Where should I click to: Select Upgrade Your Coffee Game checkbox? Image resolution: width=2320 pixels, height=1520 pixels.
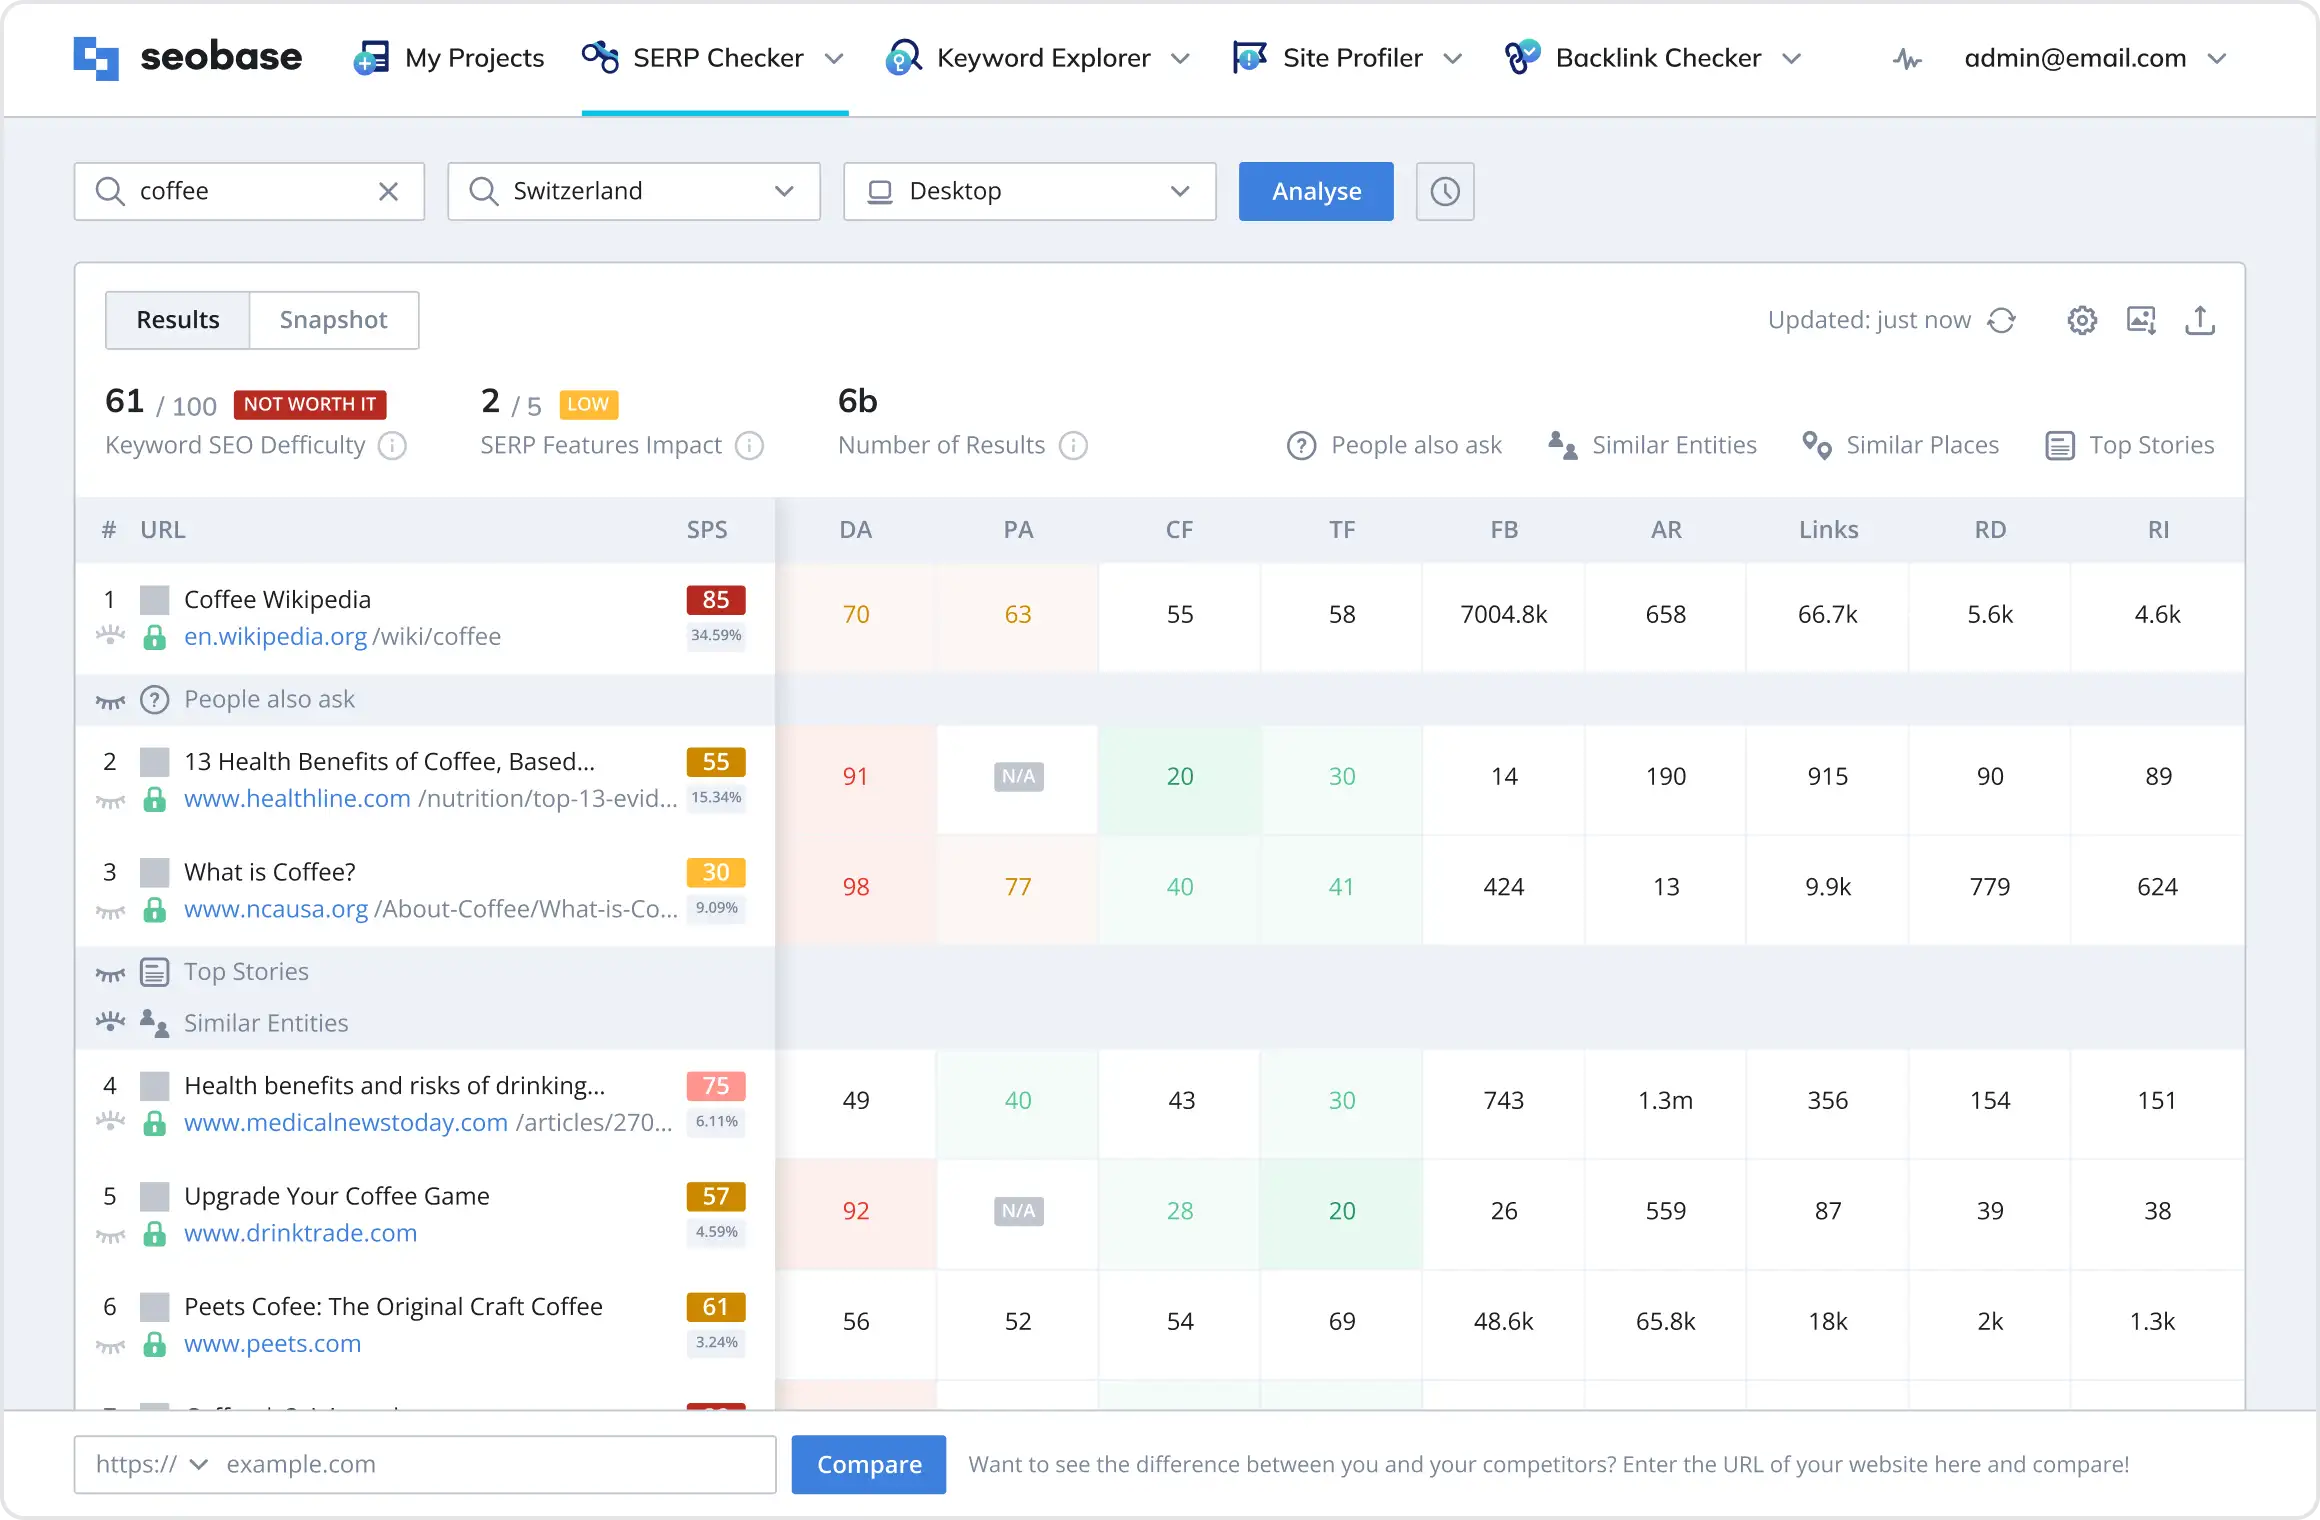154,1197
